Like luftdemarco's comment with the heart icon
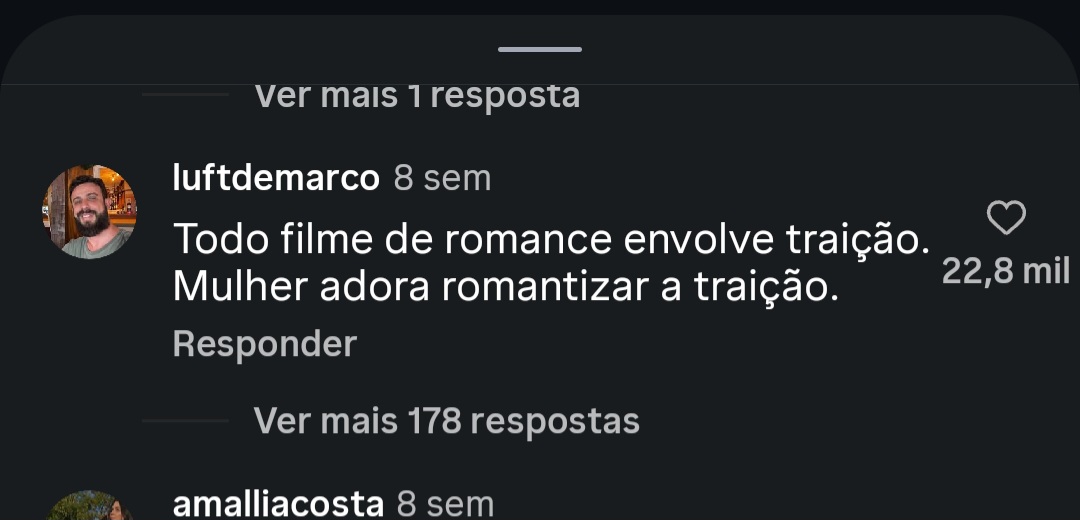Image resolution: width=1080 pixels, height=520 pixels. point(1006,218)
